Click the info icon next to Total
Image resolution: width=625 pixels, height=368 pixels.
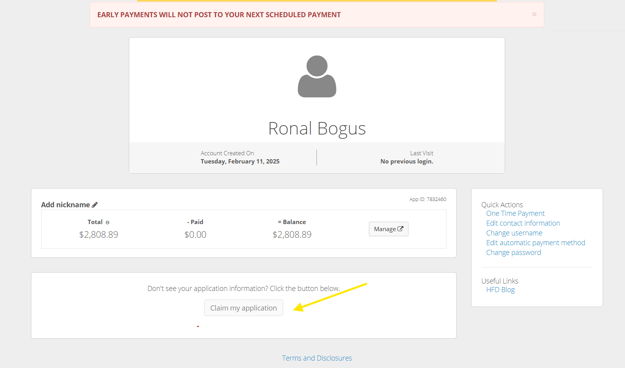click(x=107, y=222)
